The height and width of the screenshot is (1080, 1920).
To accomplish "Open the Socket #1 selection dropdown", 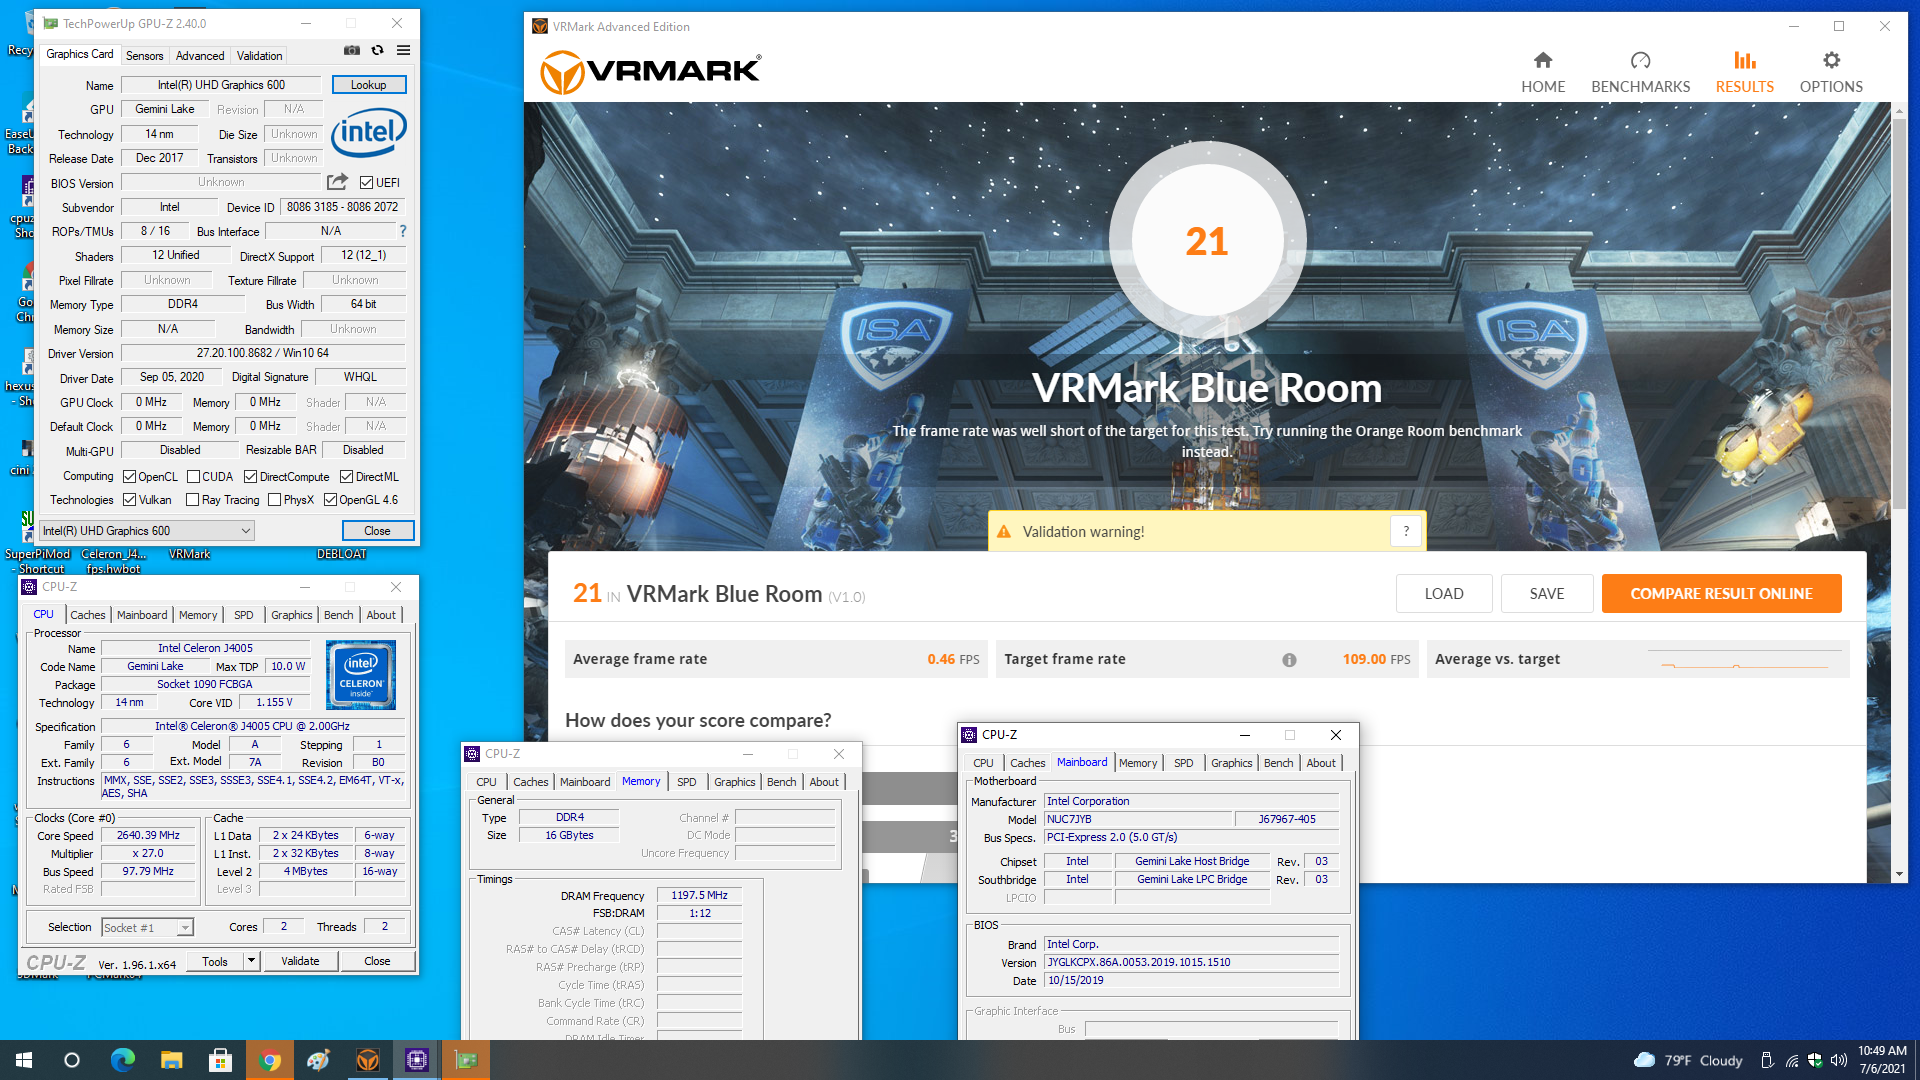I will click(147, 928).
